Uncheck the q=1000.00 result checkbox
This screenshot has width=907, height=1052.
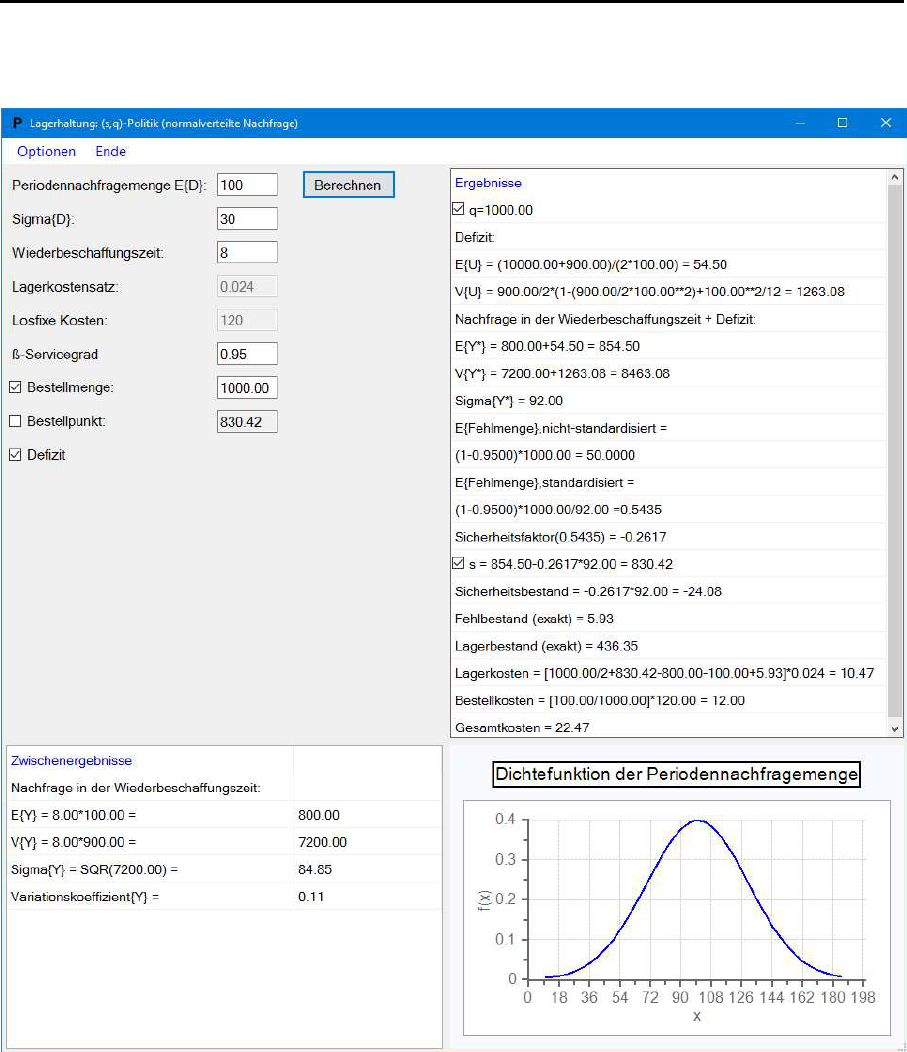point(459,210)
